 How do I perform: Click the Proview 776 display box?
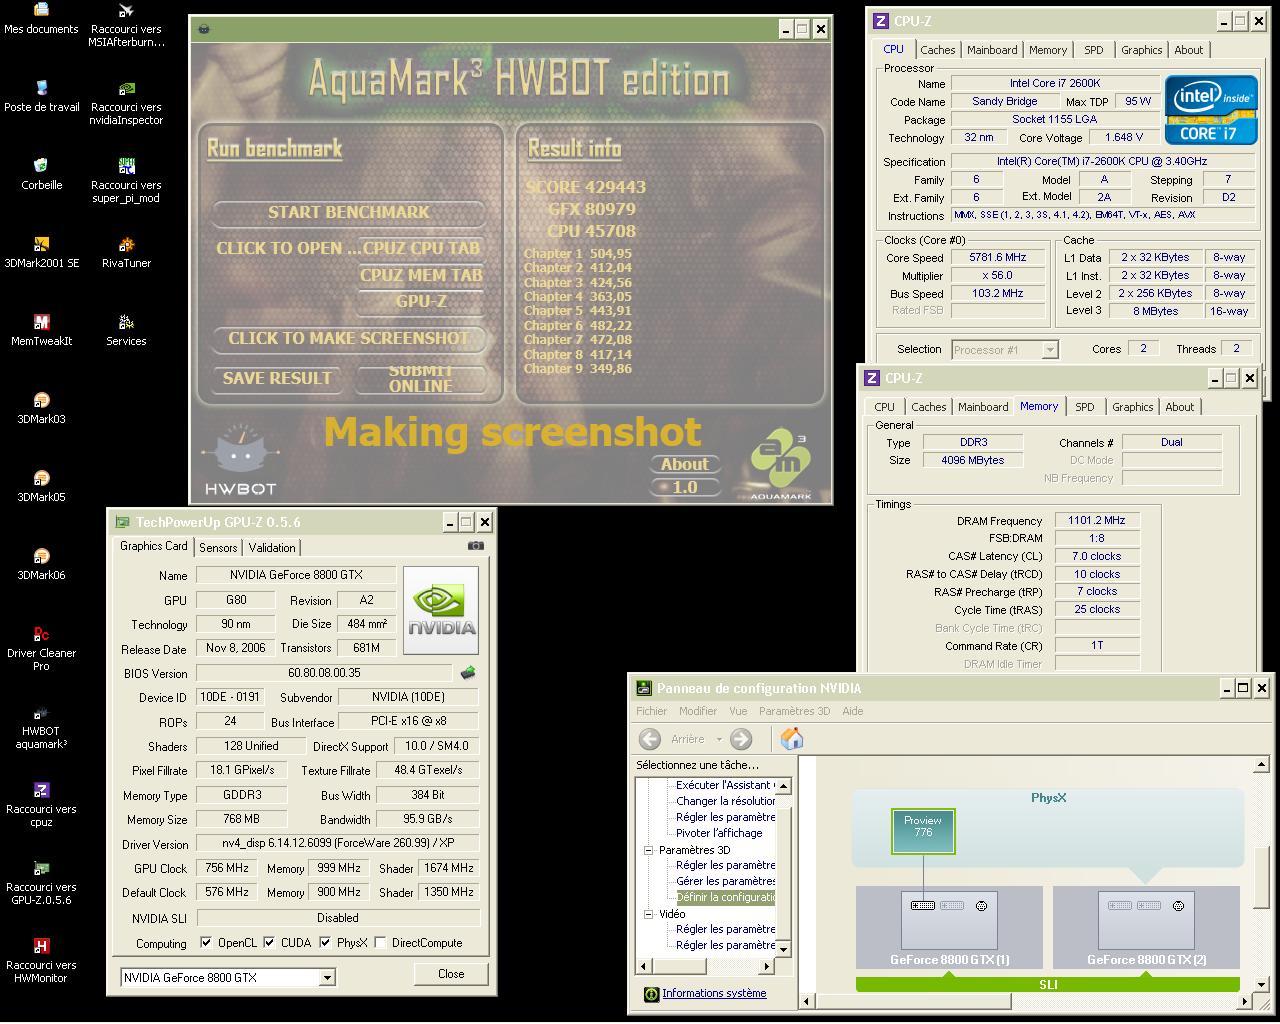[x=923, y=831]
